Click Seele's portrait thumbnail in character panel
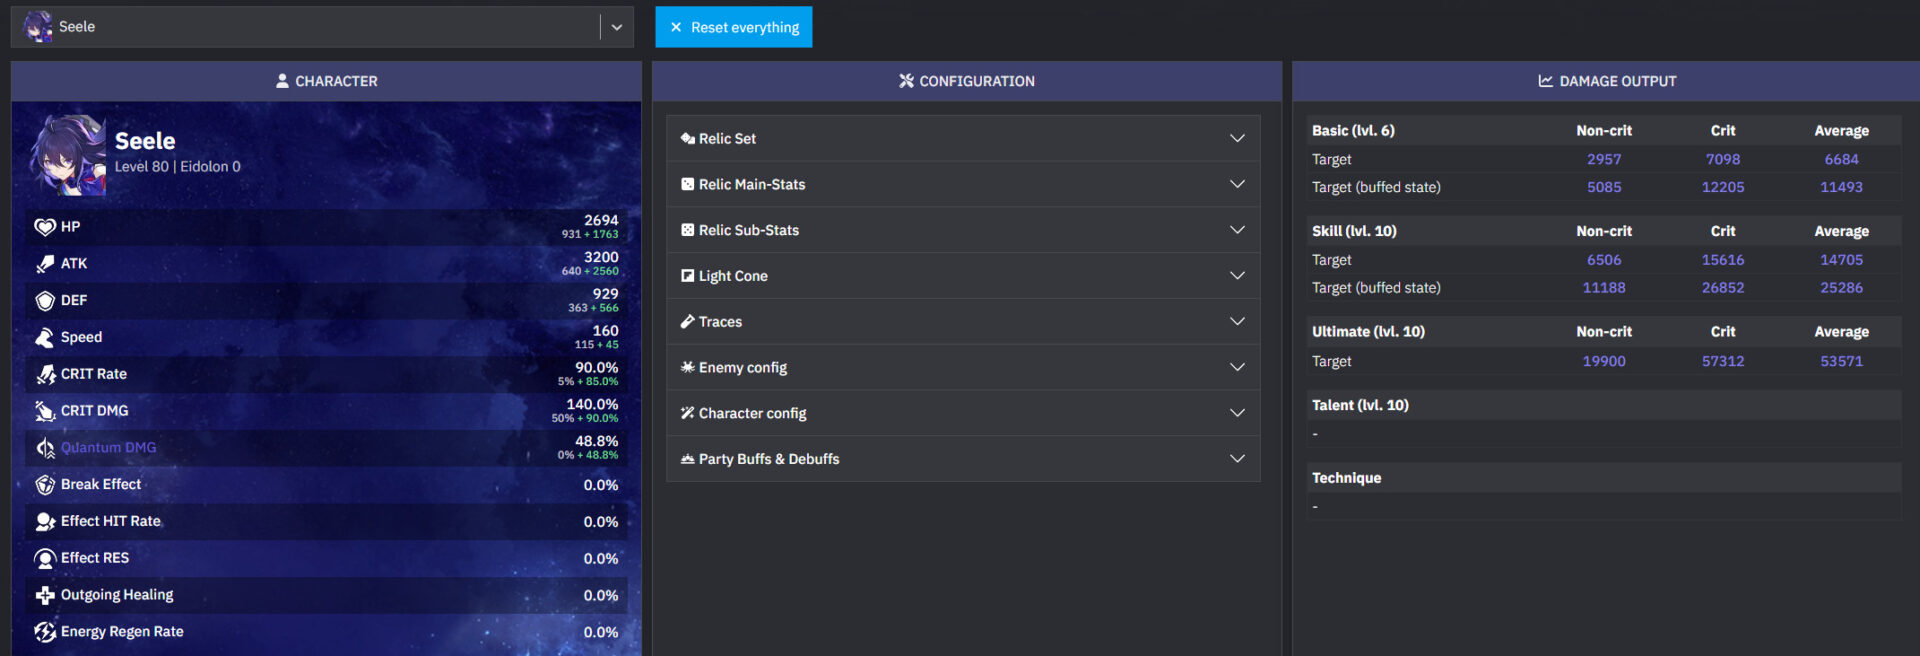Image resolution: width=1920 pixels, height=656 pixels. 67,155
